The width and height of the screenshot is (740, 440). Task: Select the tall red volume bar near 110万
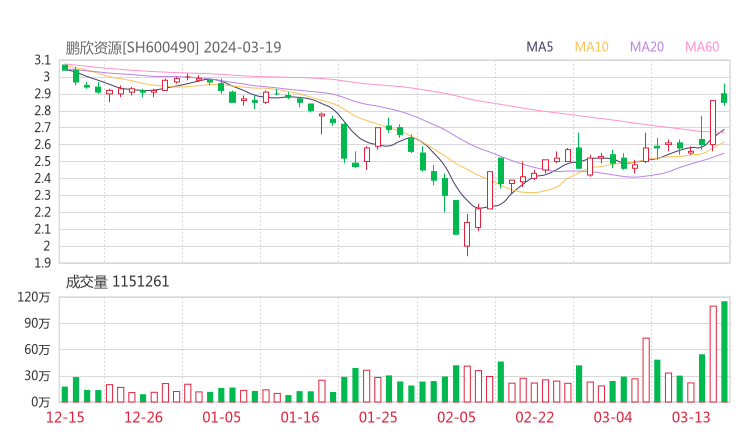click(713, 354)
